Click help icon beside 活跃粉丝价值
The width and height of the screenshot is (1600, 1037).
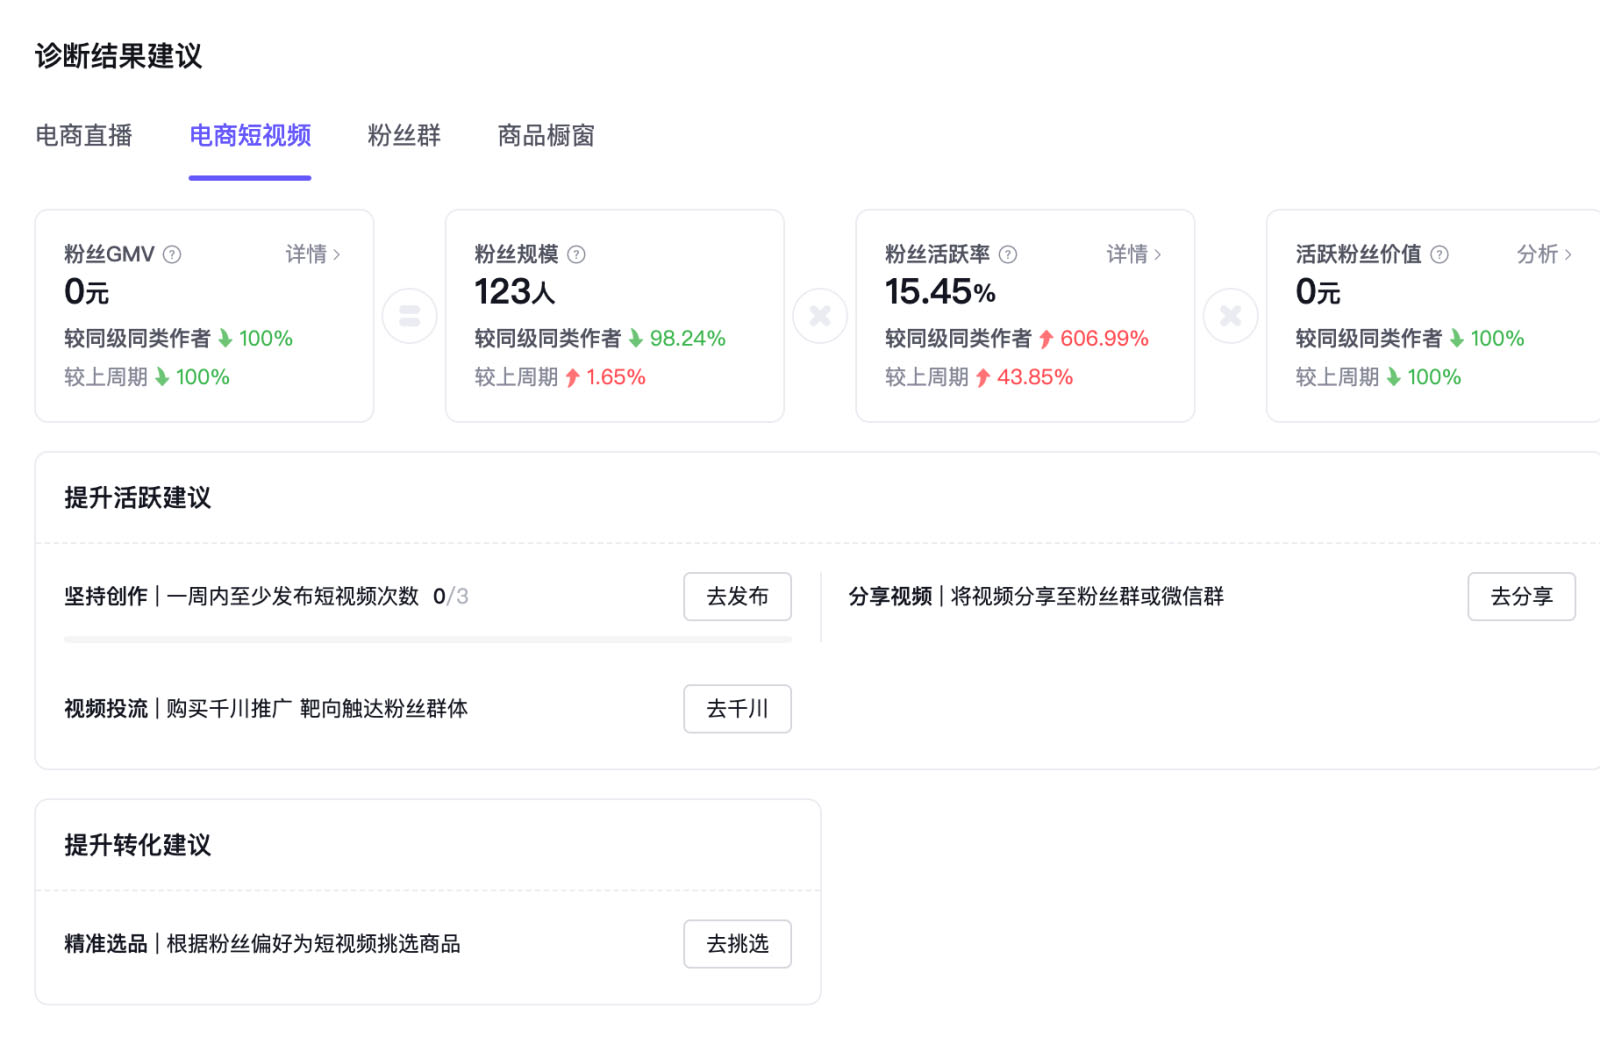(x=1439, y=255)
